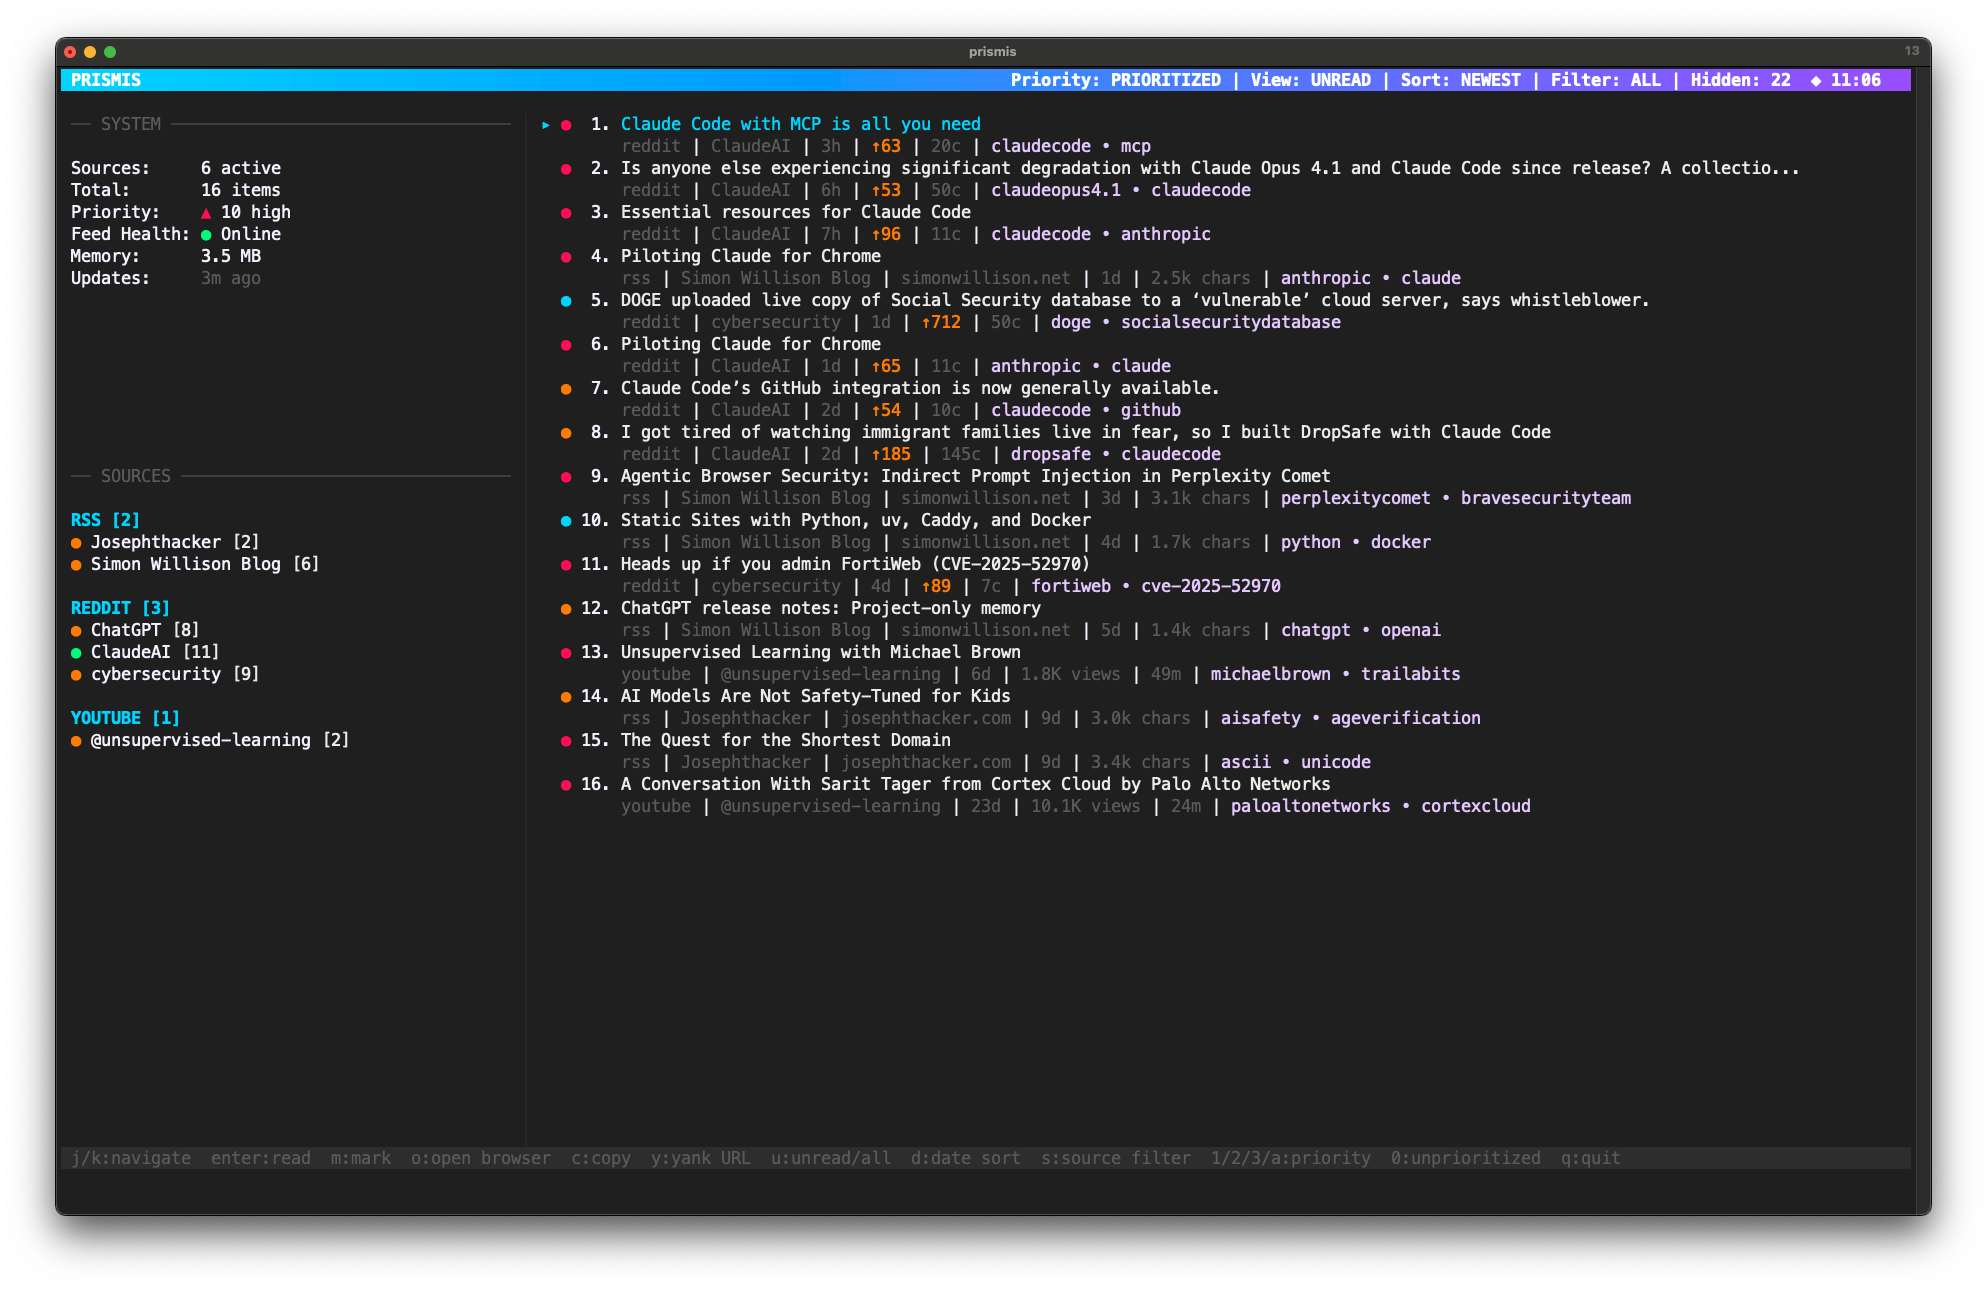Click the red Priority triangle icon
1987x1289 pixels.
coord(206,213)
